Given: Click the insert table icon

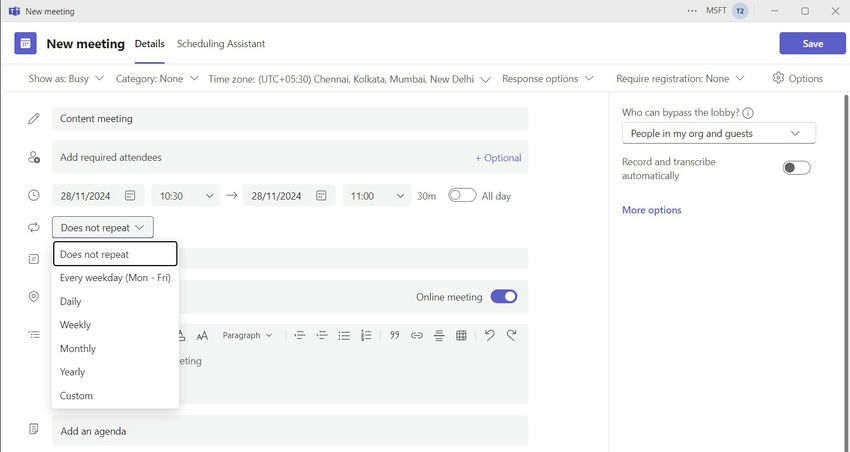Looking at the screenshot, I should click(x=461, y=336).
